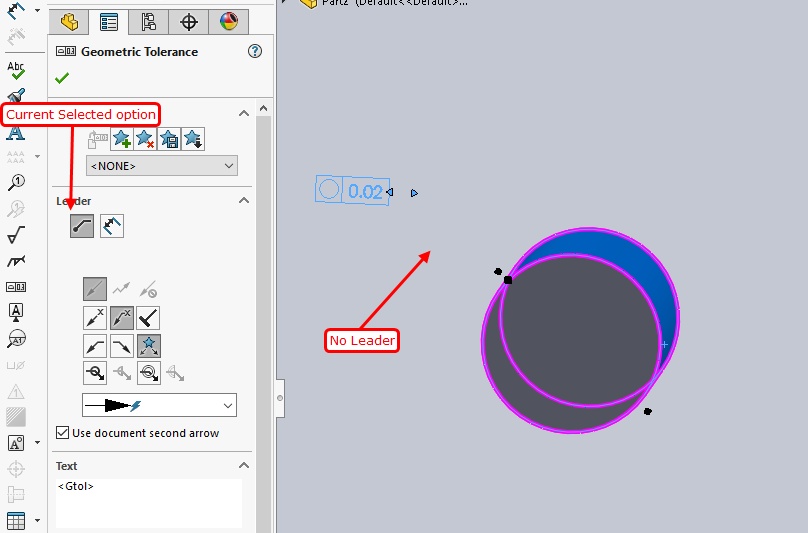Uncheck Use document second arrow
The width and height of the screenshot is (808, 533).
click(x=62, y=432)
